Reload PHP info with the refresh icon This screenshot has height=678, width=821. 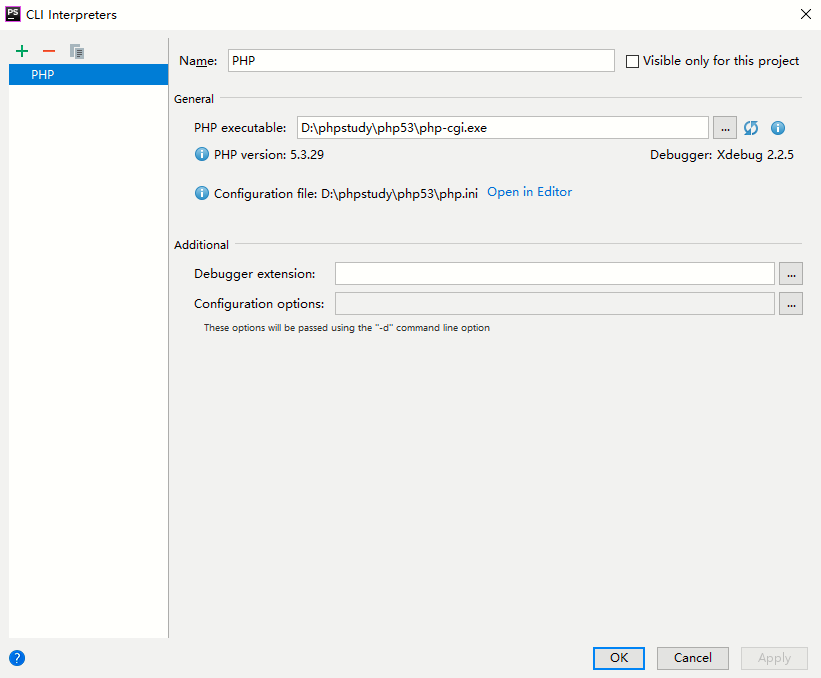pos(751,128)
